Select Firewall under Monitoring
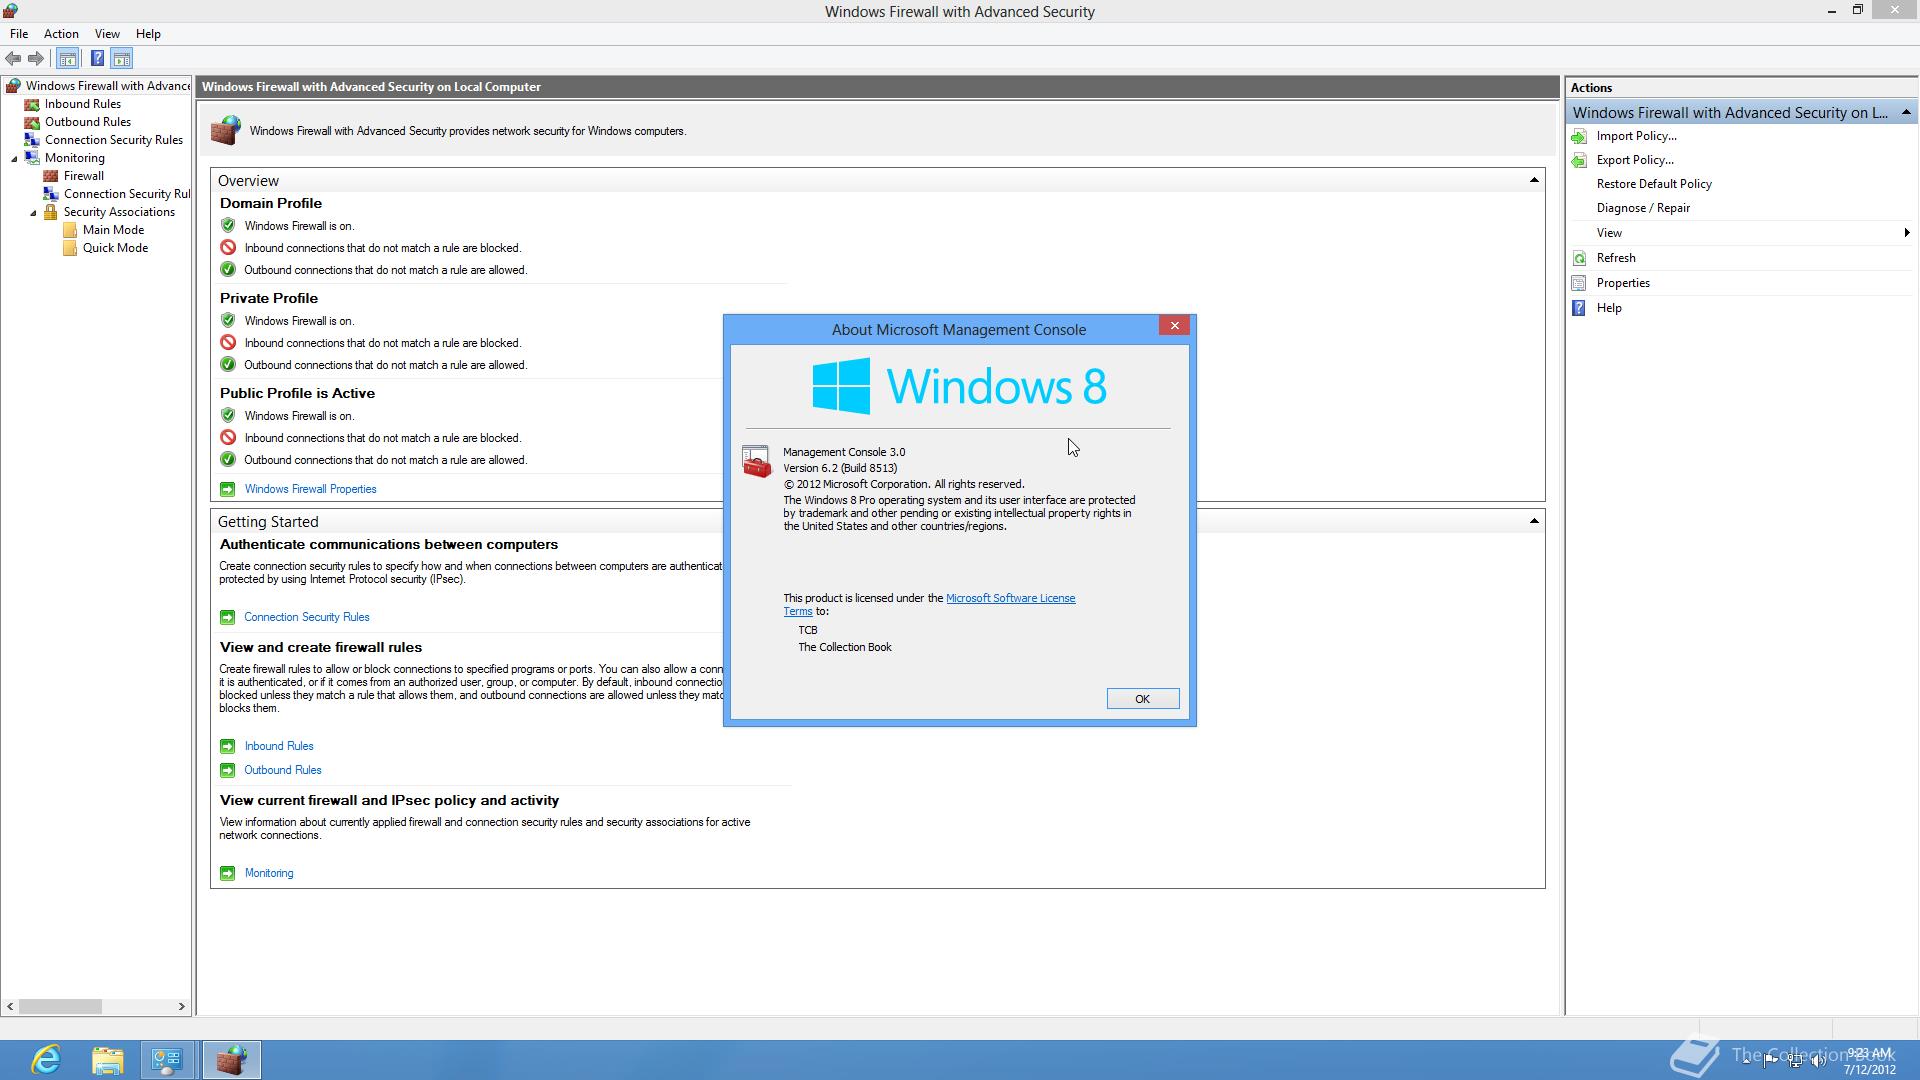1920x1080 pixels. (x=84, y=176)
